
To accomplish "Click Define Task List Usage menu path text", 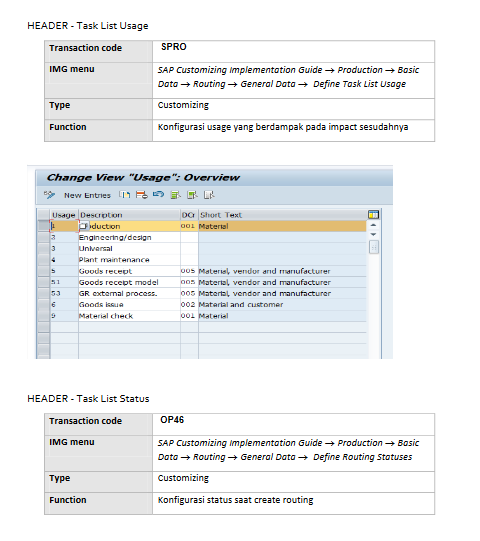I will click(x=359, y=84).
